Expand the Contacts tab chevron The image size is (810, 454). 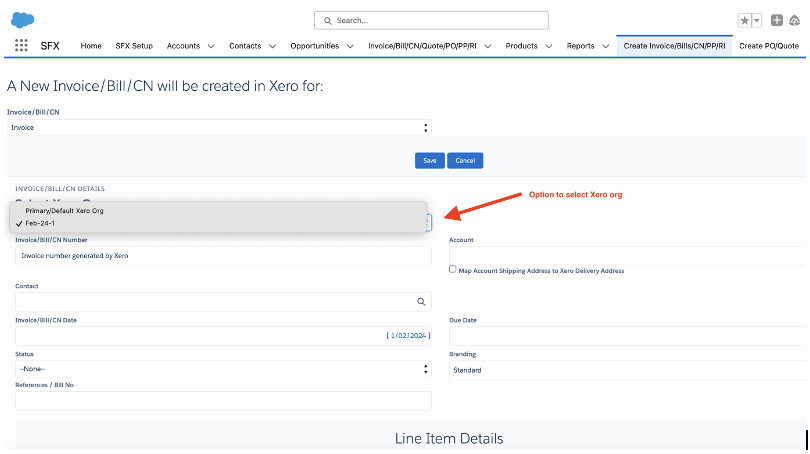click(x=272, y=46)
